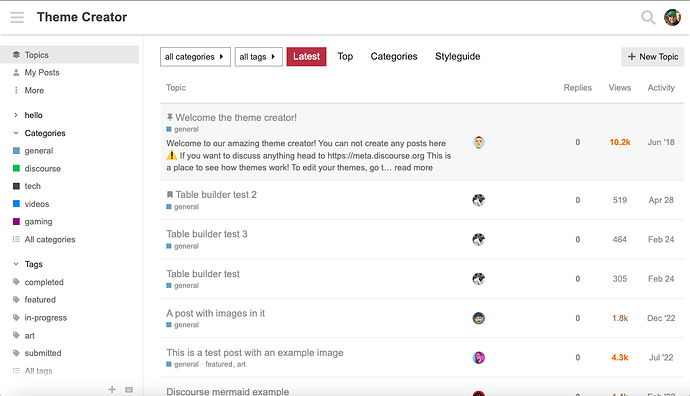Viewport: 690px width, 396px height.
Task: Click the 10.2k views count
Action: point(620,142)
